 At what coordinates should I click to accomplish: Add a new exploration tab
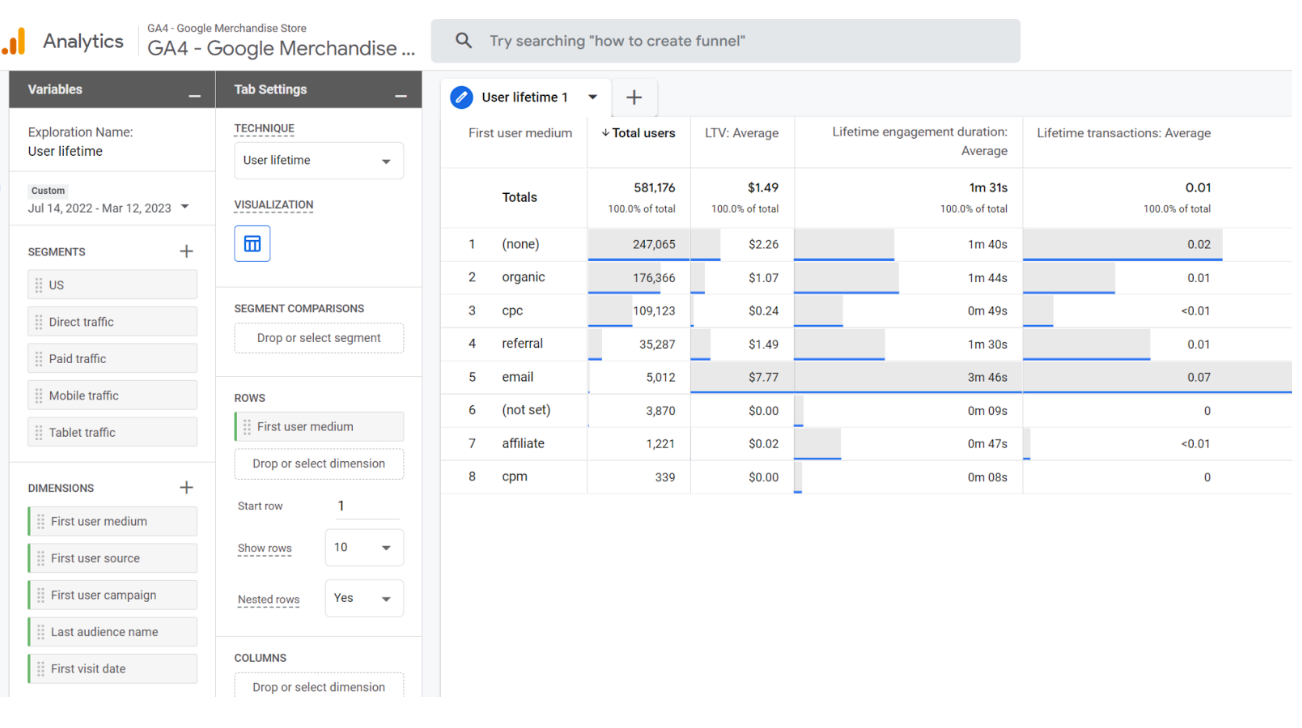(x=634, y=97)
